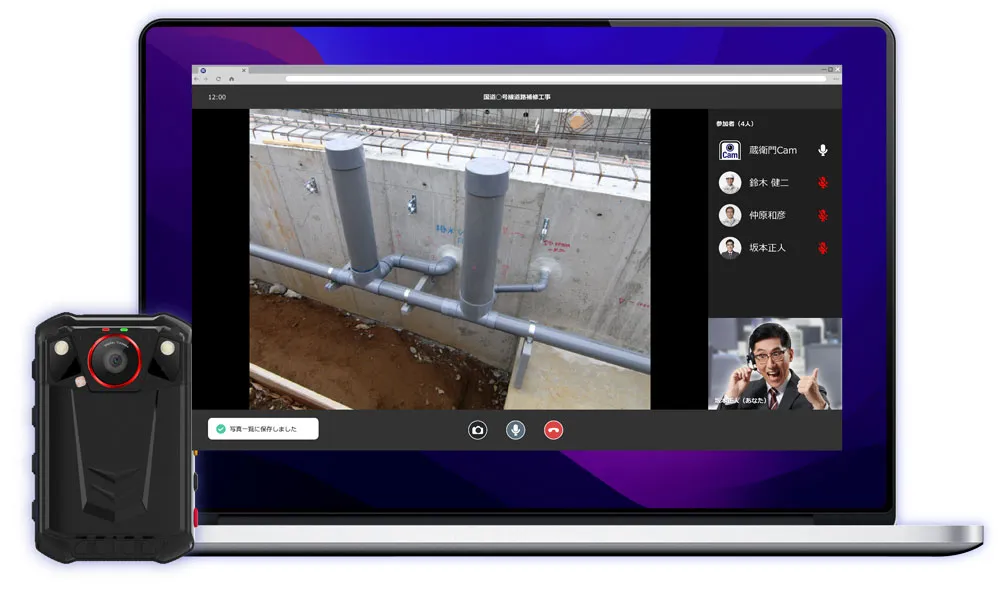Click the 写真一覧に保存しました notification
Image resolution: width=1000 pixels, height=594 pixels.
coord(264,429)
